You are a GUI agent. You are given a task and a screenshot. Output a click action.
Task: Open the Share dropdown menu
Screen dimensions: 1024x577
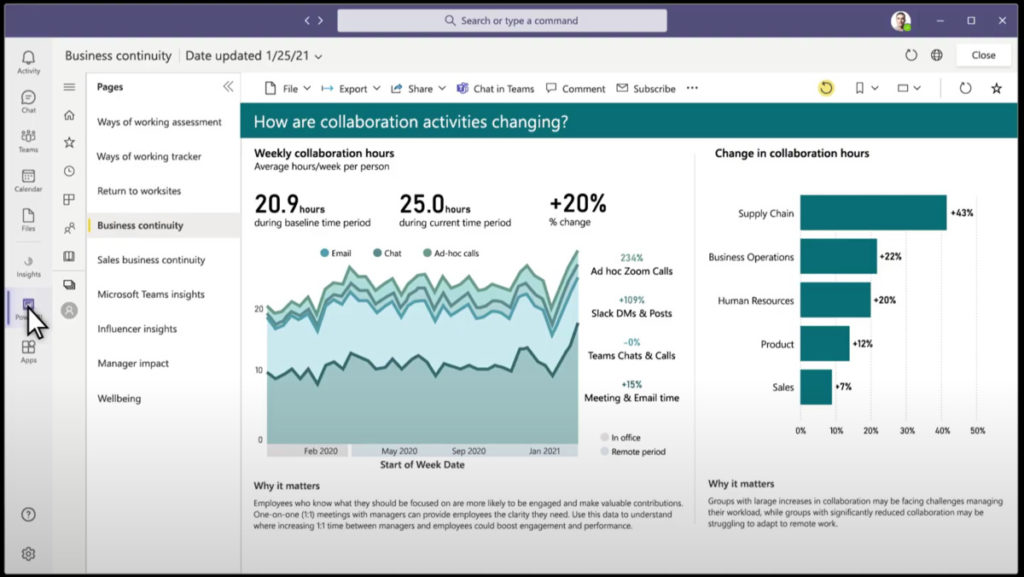(x=418, y=88)
